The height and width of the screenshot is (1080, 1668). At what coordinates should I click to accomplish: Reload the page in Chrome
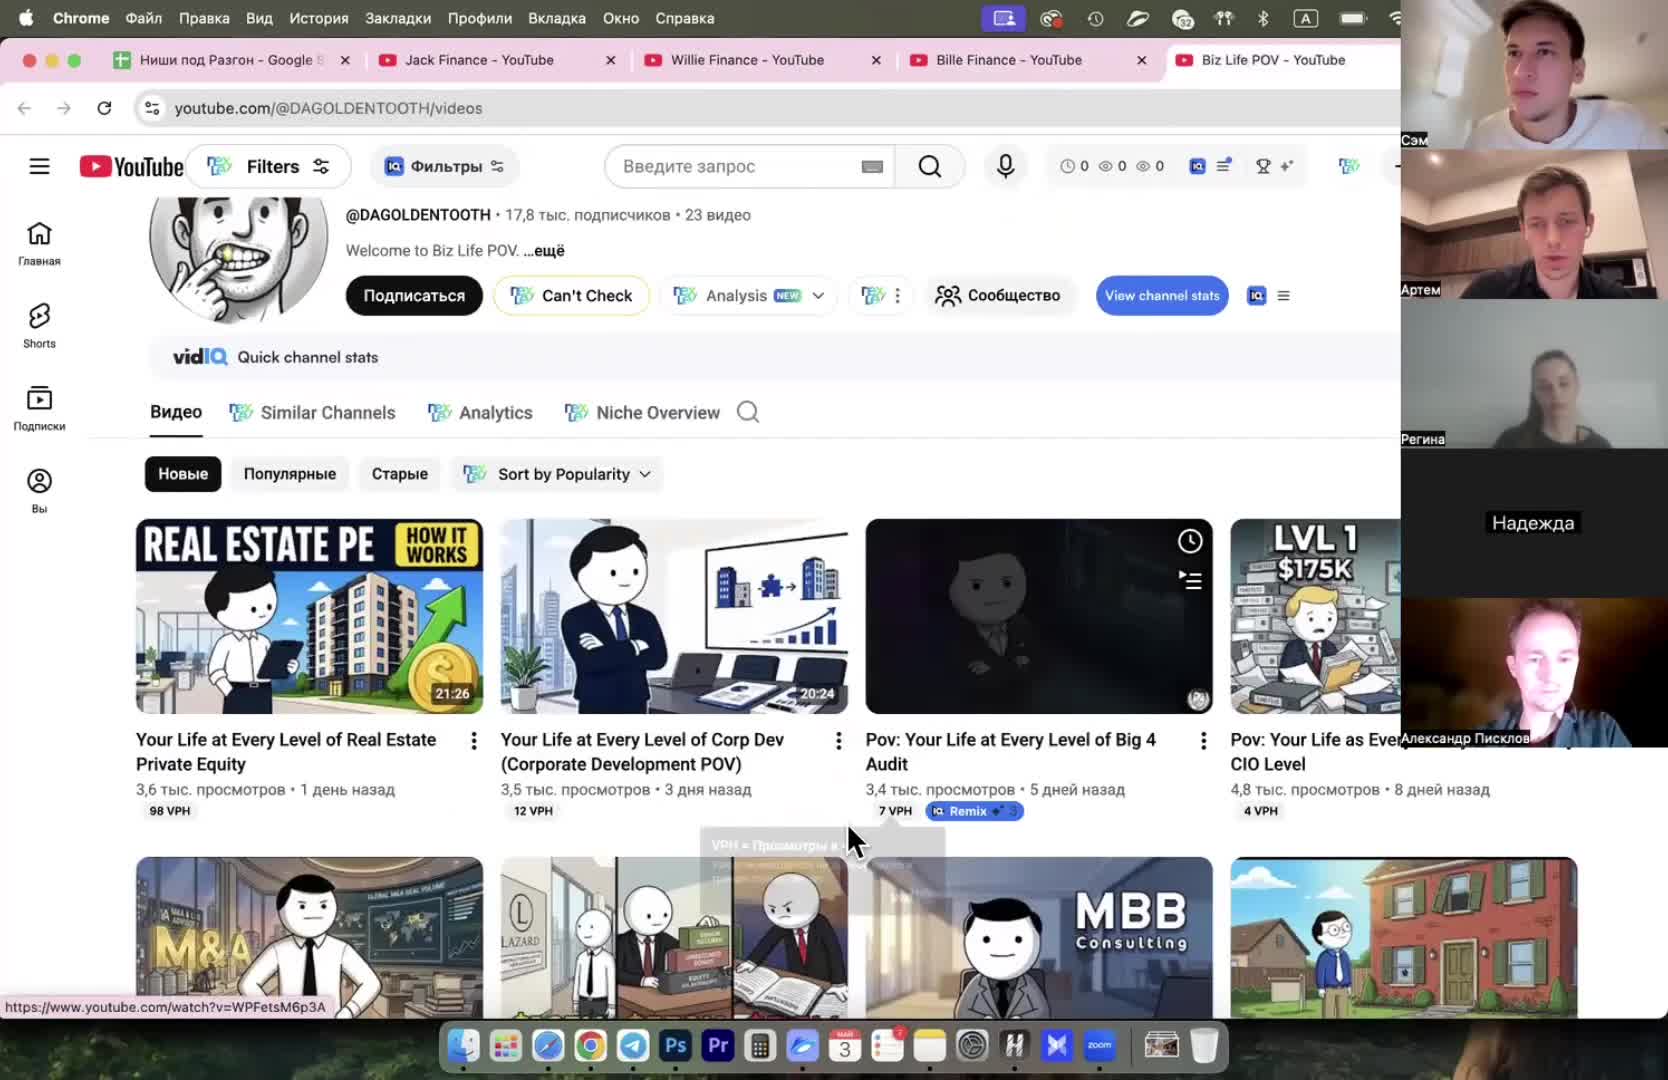coord(104,108)
